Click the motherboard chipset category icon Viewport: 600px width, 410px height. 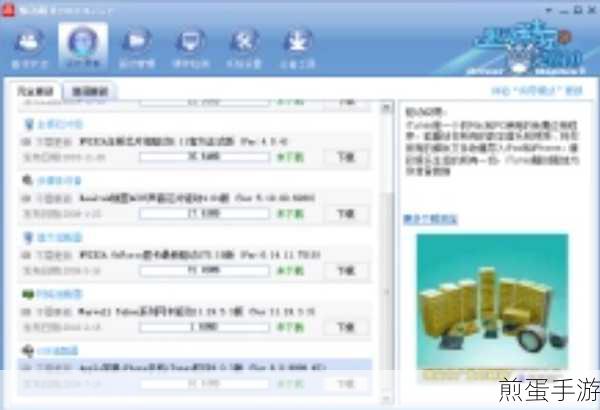point(29,124)
